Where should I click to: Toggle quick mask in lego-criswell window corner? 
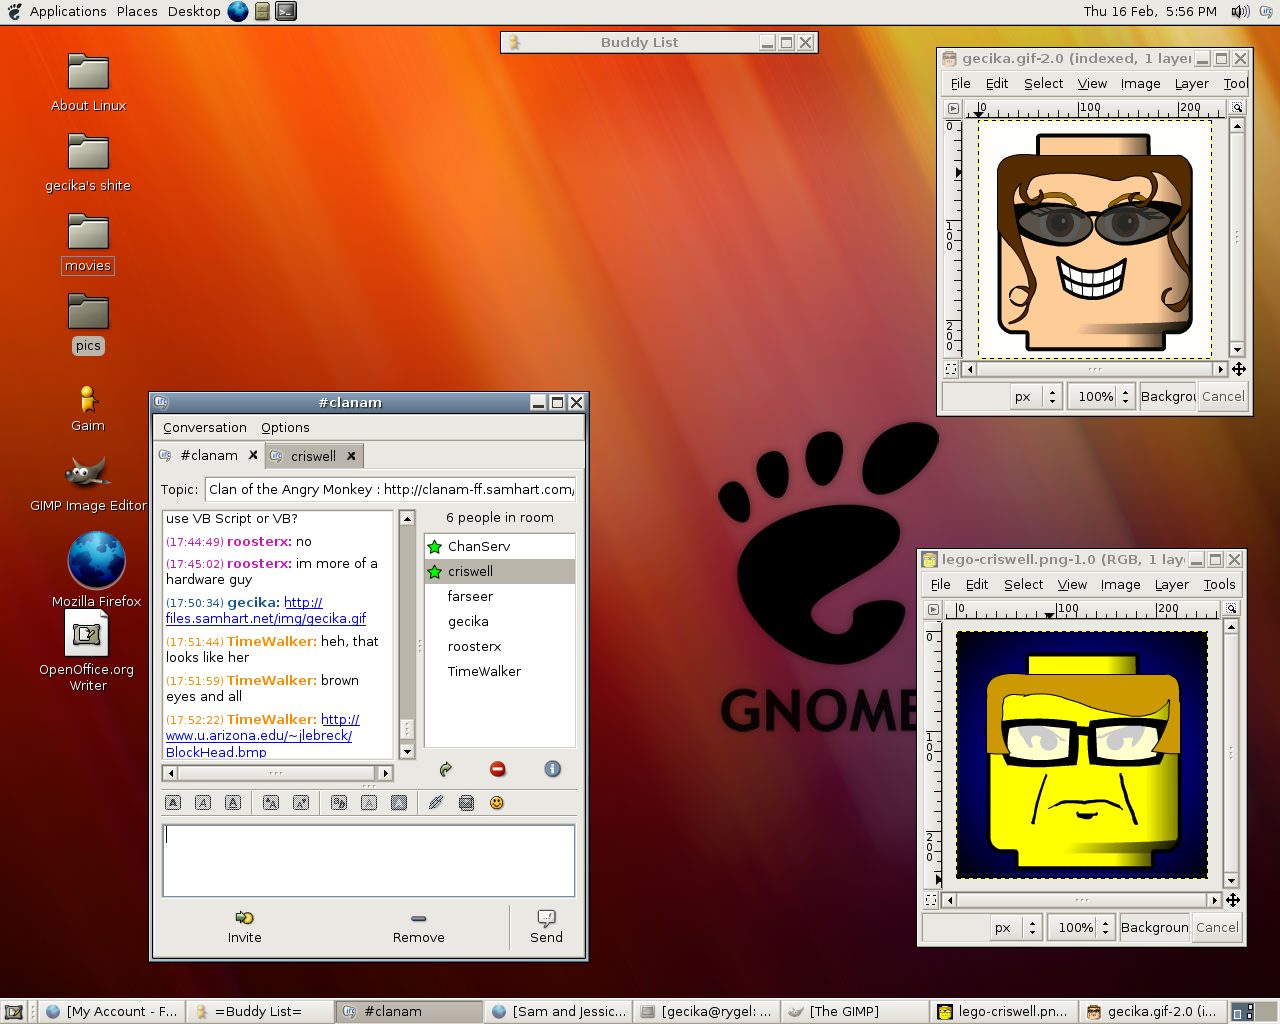click(931, 900)
